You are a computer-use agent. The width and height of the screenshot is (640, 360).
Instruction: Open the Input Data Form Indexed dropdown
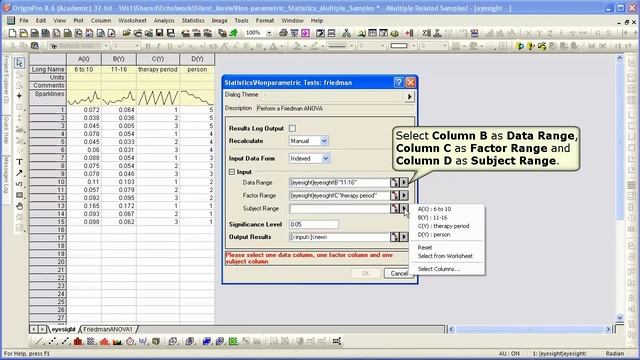325,158
